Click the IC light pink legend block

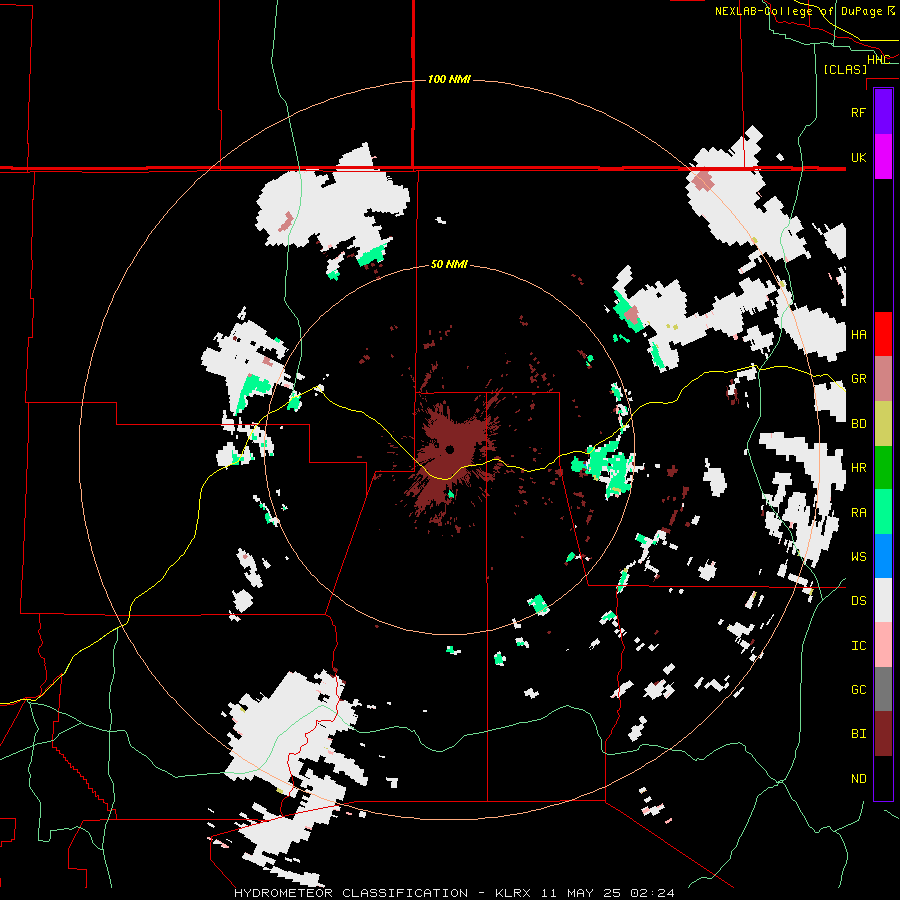point(883,645)
